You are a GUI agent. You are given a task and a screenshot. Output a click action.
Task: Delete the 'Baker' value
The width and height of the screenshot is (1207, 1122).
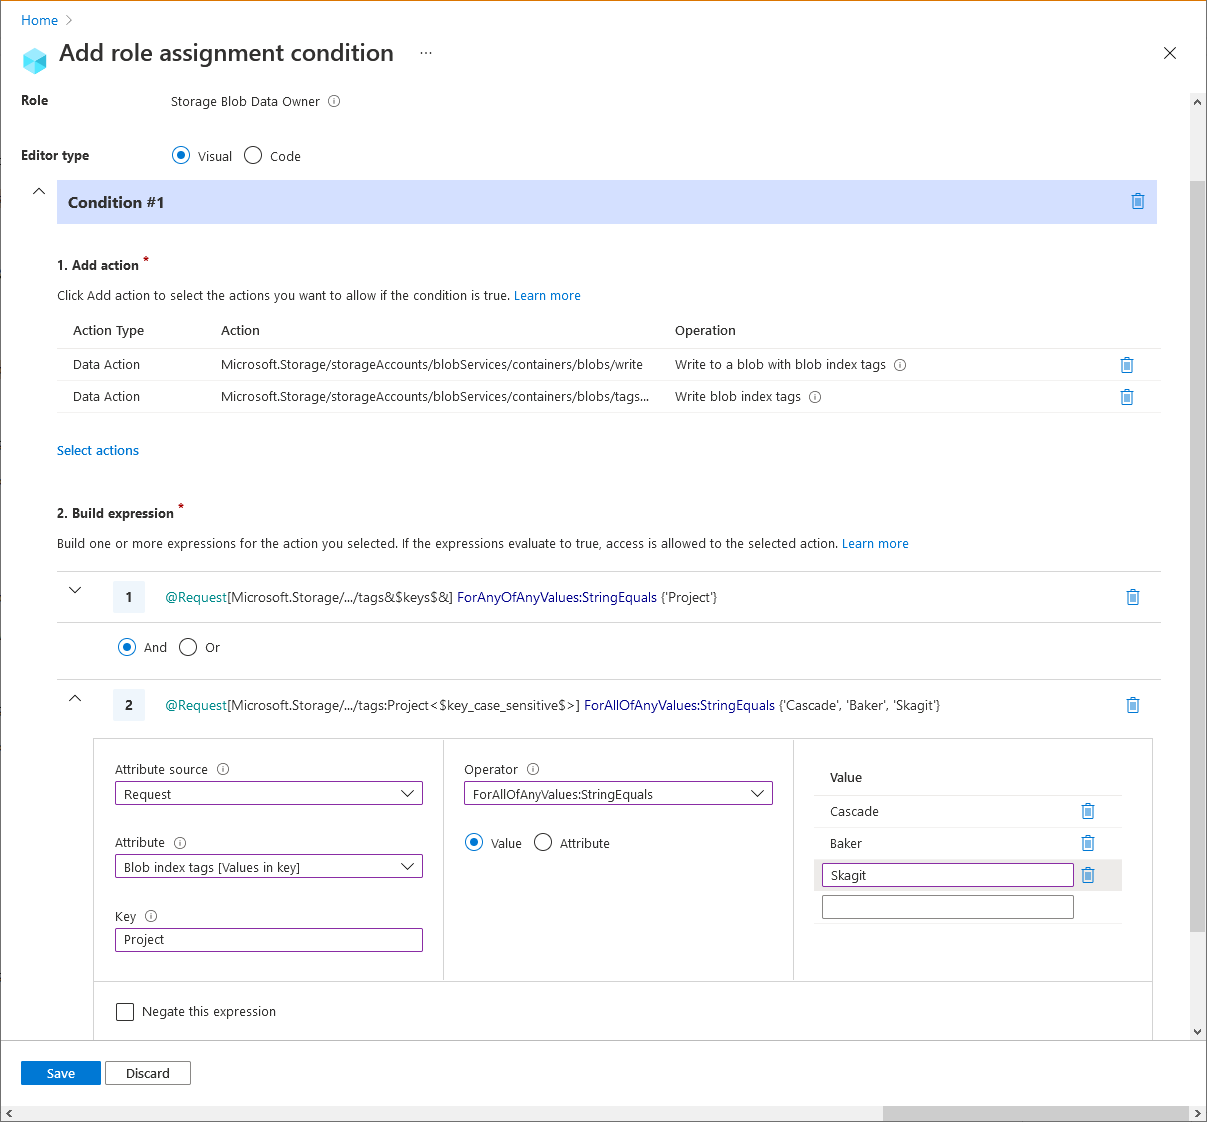[1087, 843]
